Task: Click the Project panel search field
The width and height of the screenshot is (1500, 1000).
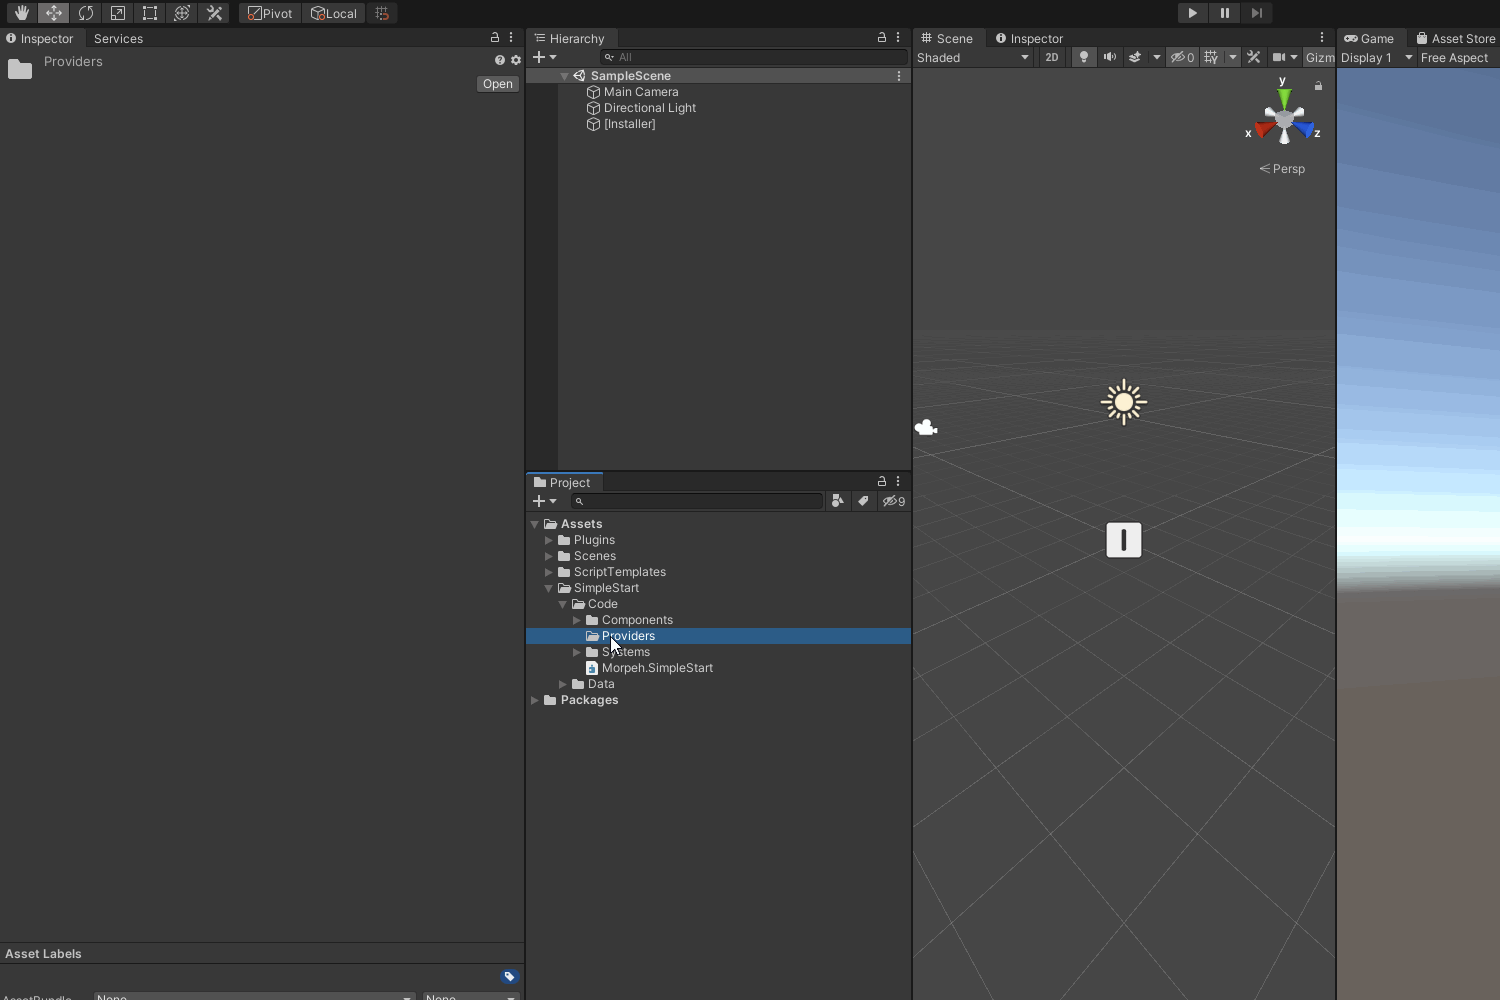Action: pyautogui.click(x=697, y=501)
